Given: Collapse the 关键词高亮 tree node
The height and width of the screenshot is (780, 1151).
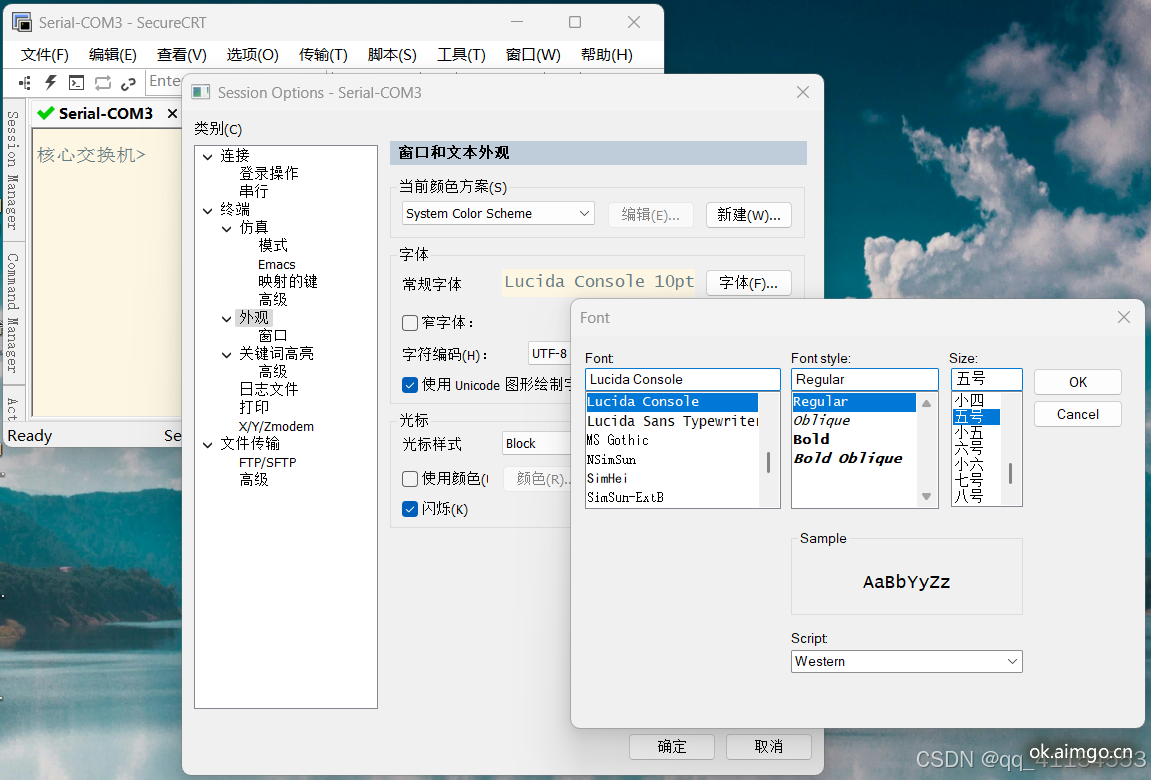Looking at the screenshot, I should (x=227, y=354).
